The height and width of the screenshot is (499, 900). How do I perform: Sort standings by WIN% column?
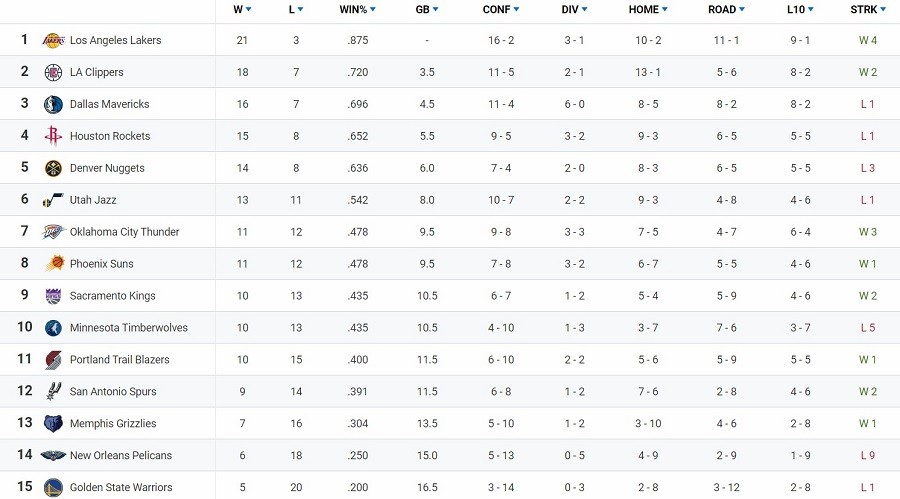[x=358, y=9]
